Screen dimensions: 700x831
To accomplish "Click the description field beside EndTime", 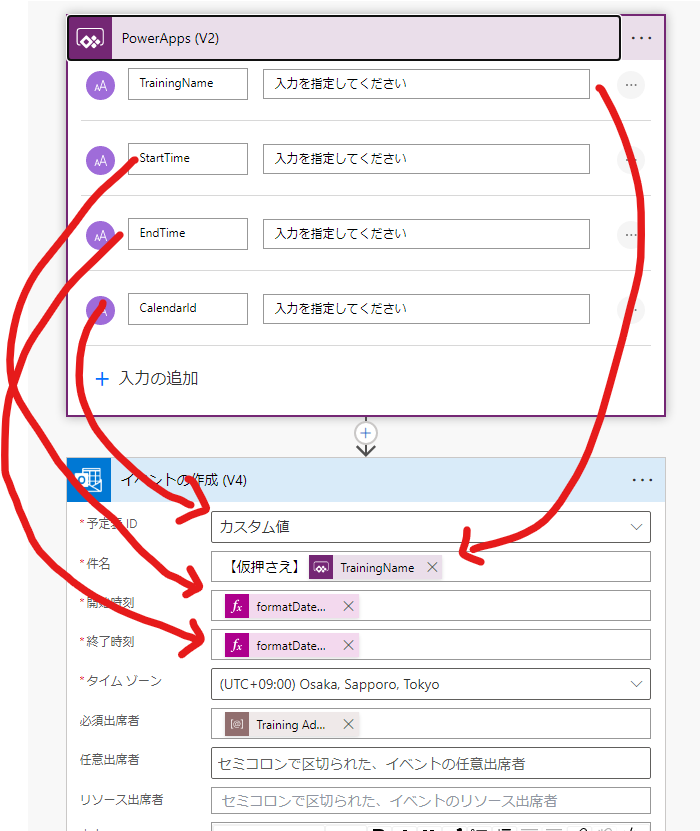I will [426, 234].
